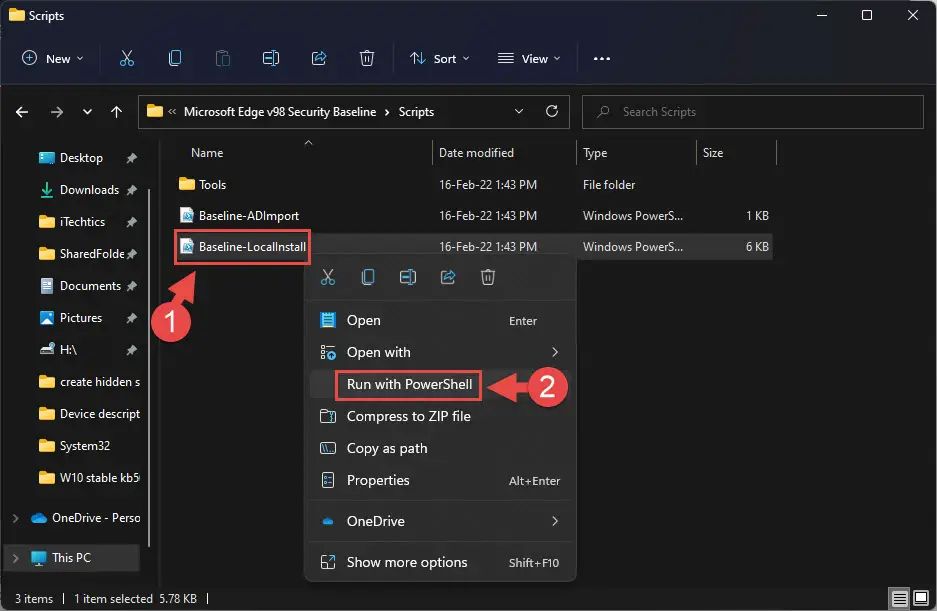
Task: Click Cut icon in the context menu
Action: pyautogui.click(x=327, y=277)
